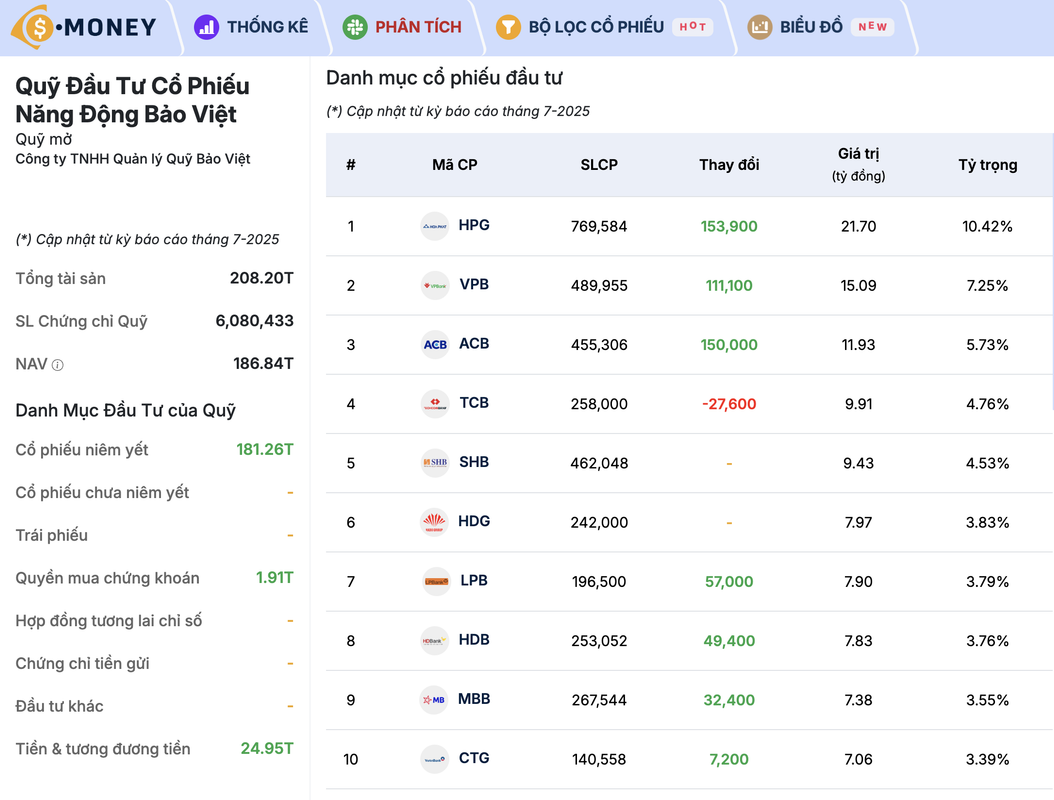The height and width of the screenshot is (800, 1054).
Task: Click the ACB value 11.93
Action: pyautogui.click(x=858, y=345)
